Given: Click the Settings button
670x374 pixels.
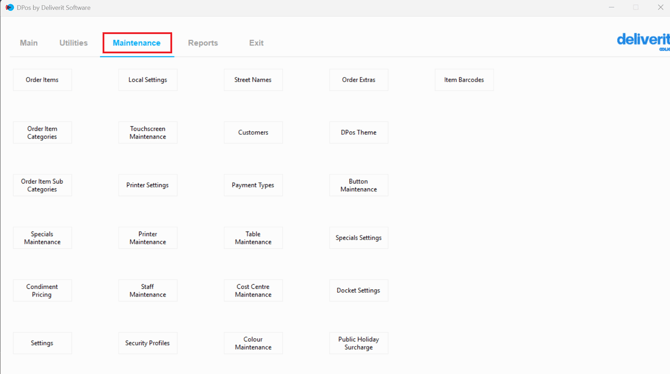Looking at the screenshot, I should coord(42,343).
